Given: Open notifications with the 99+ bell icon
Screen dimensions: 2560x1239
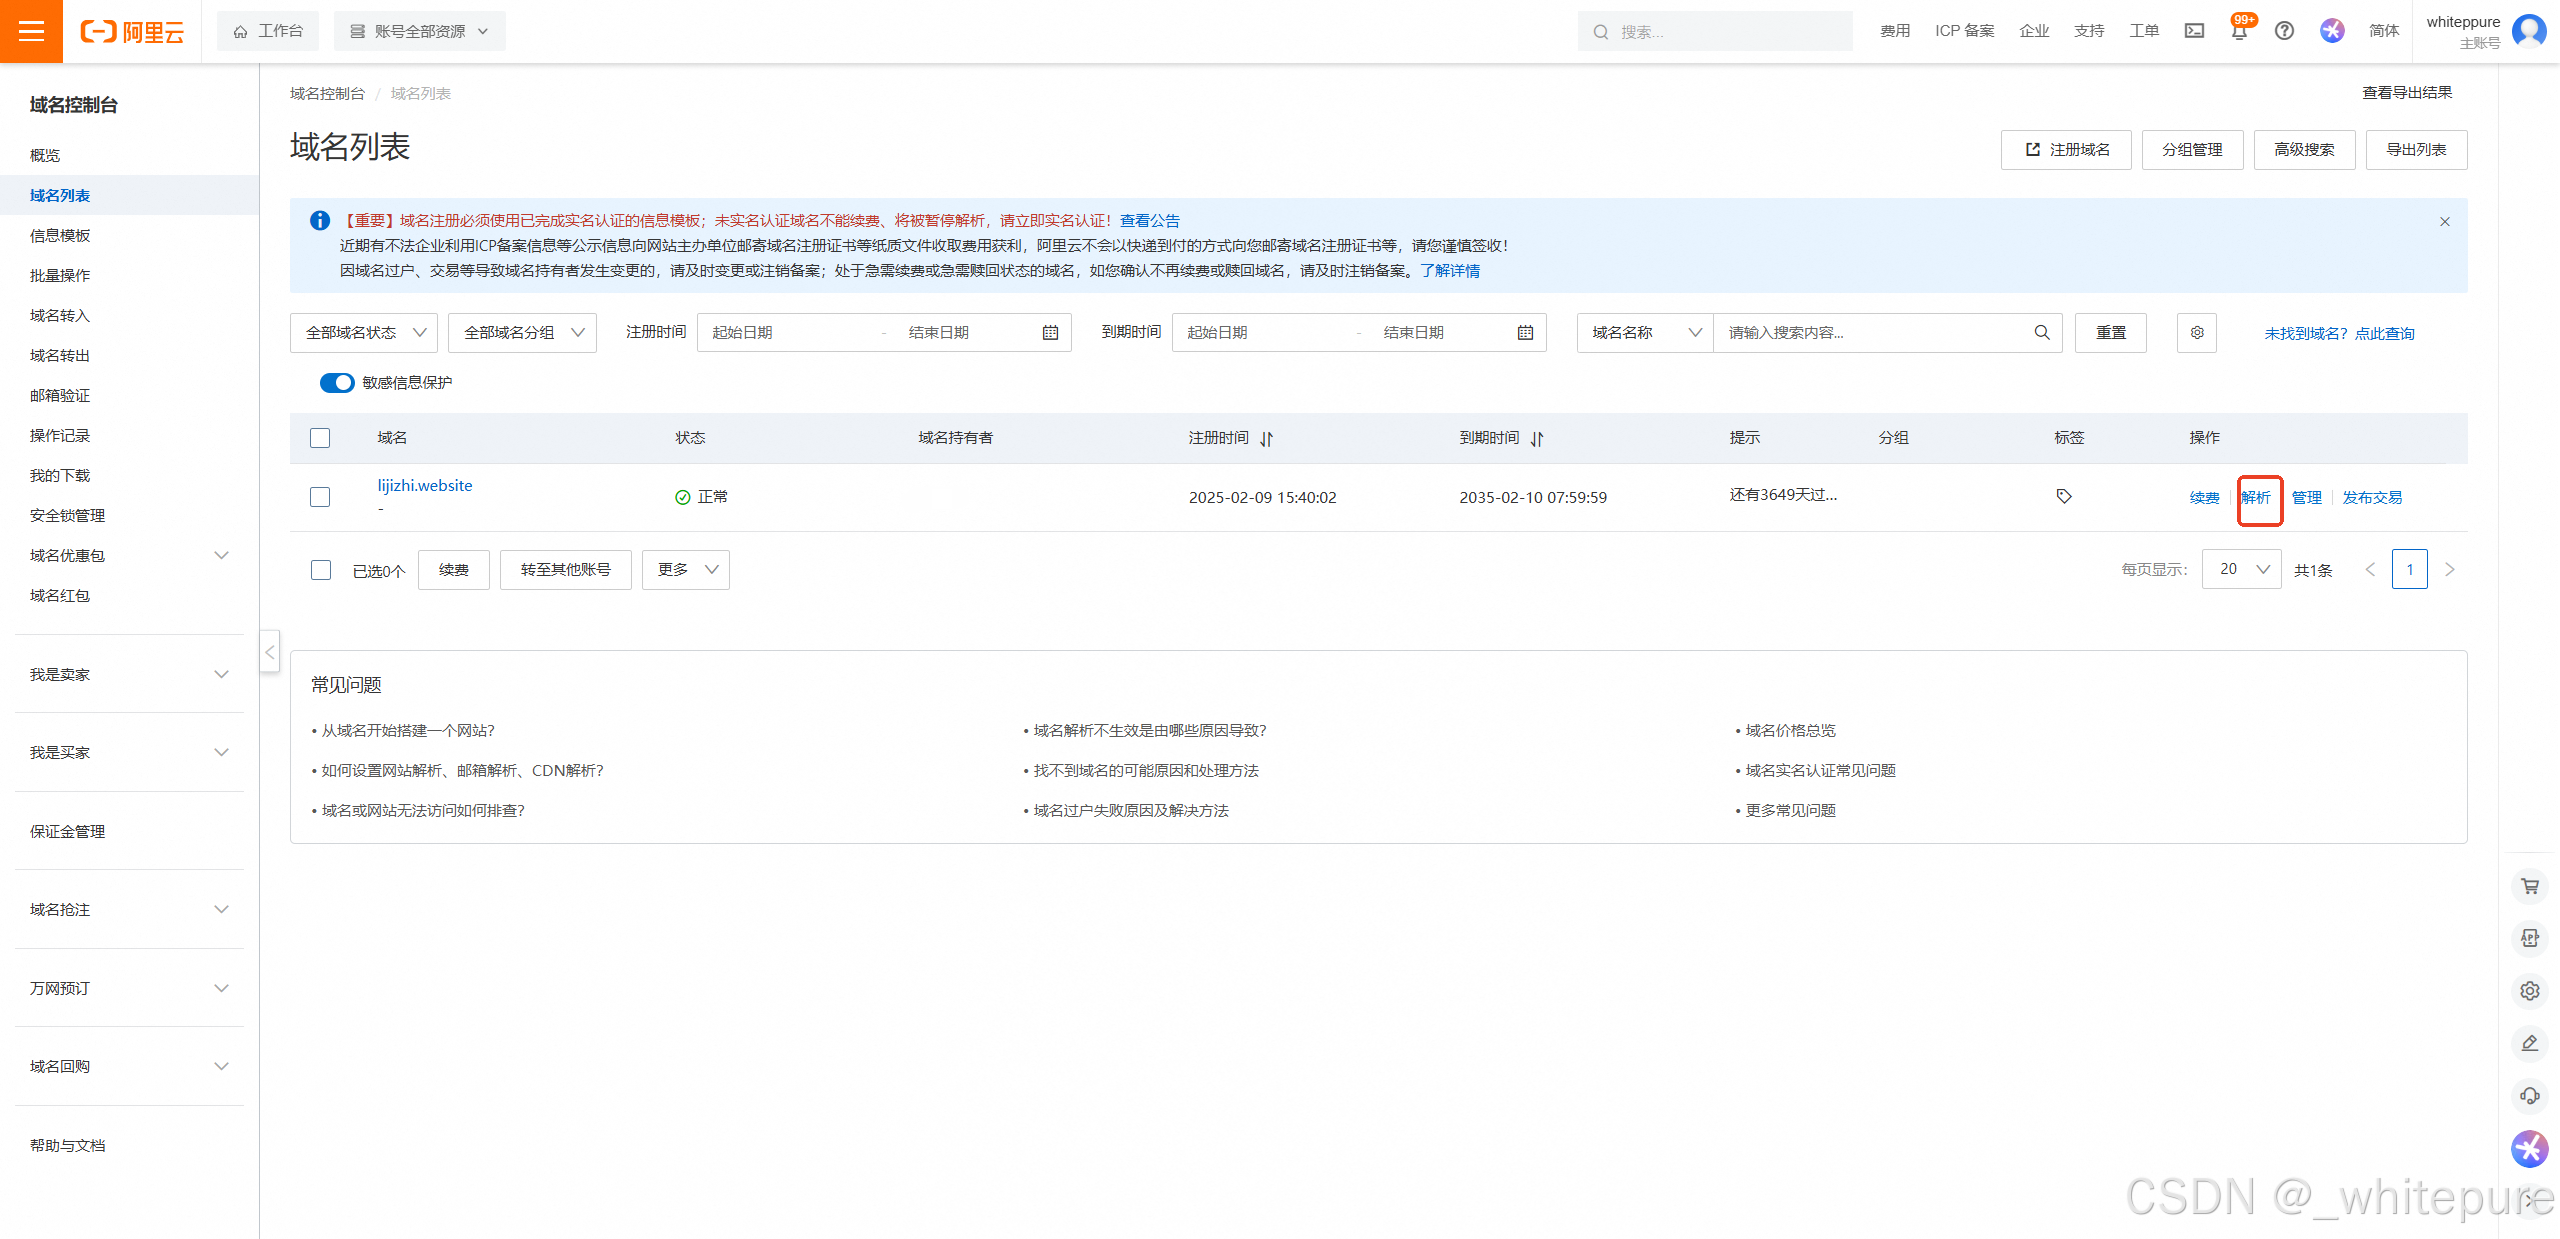Looking at the screenshot, I should (x=2239, y=31).
